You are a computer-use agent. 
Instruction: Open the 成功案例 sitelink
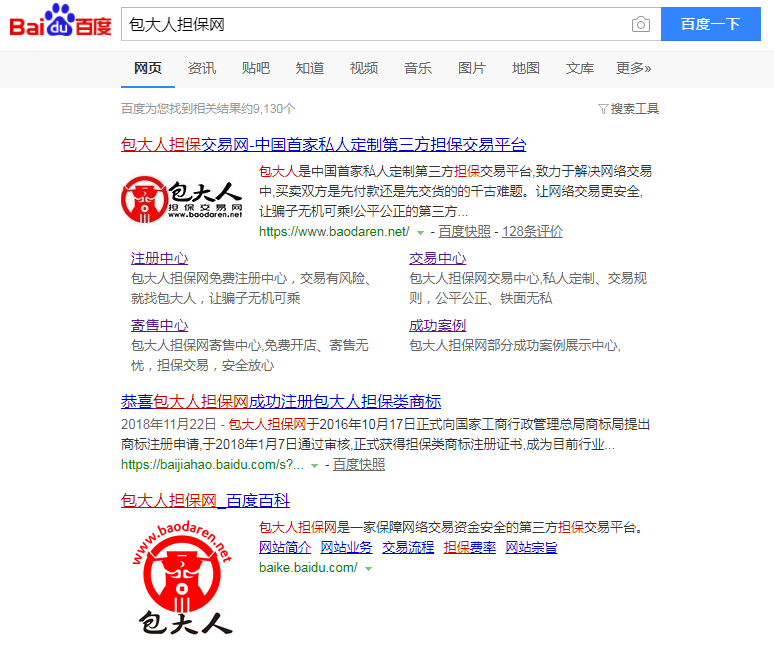[437, 325]
